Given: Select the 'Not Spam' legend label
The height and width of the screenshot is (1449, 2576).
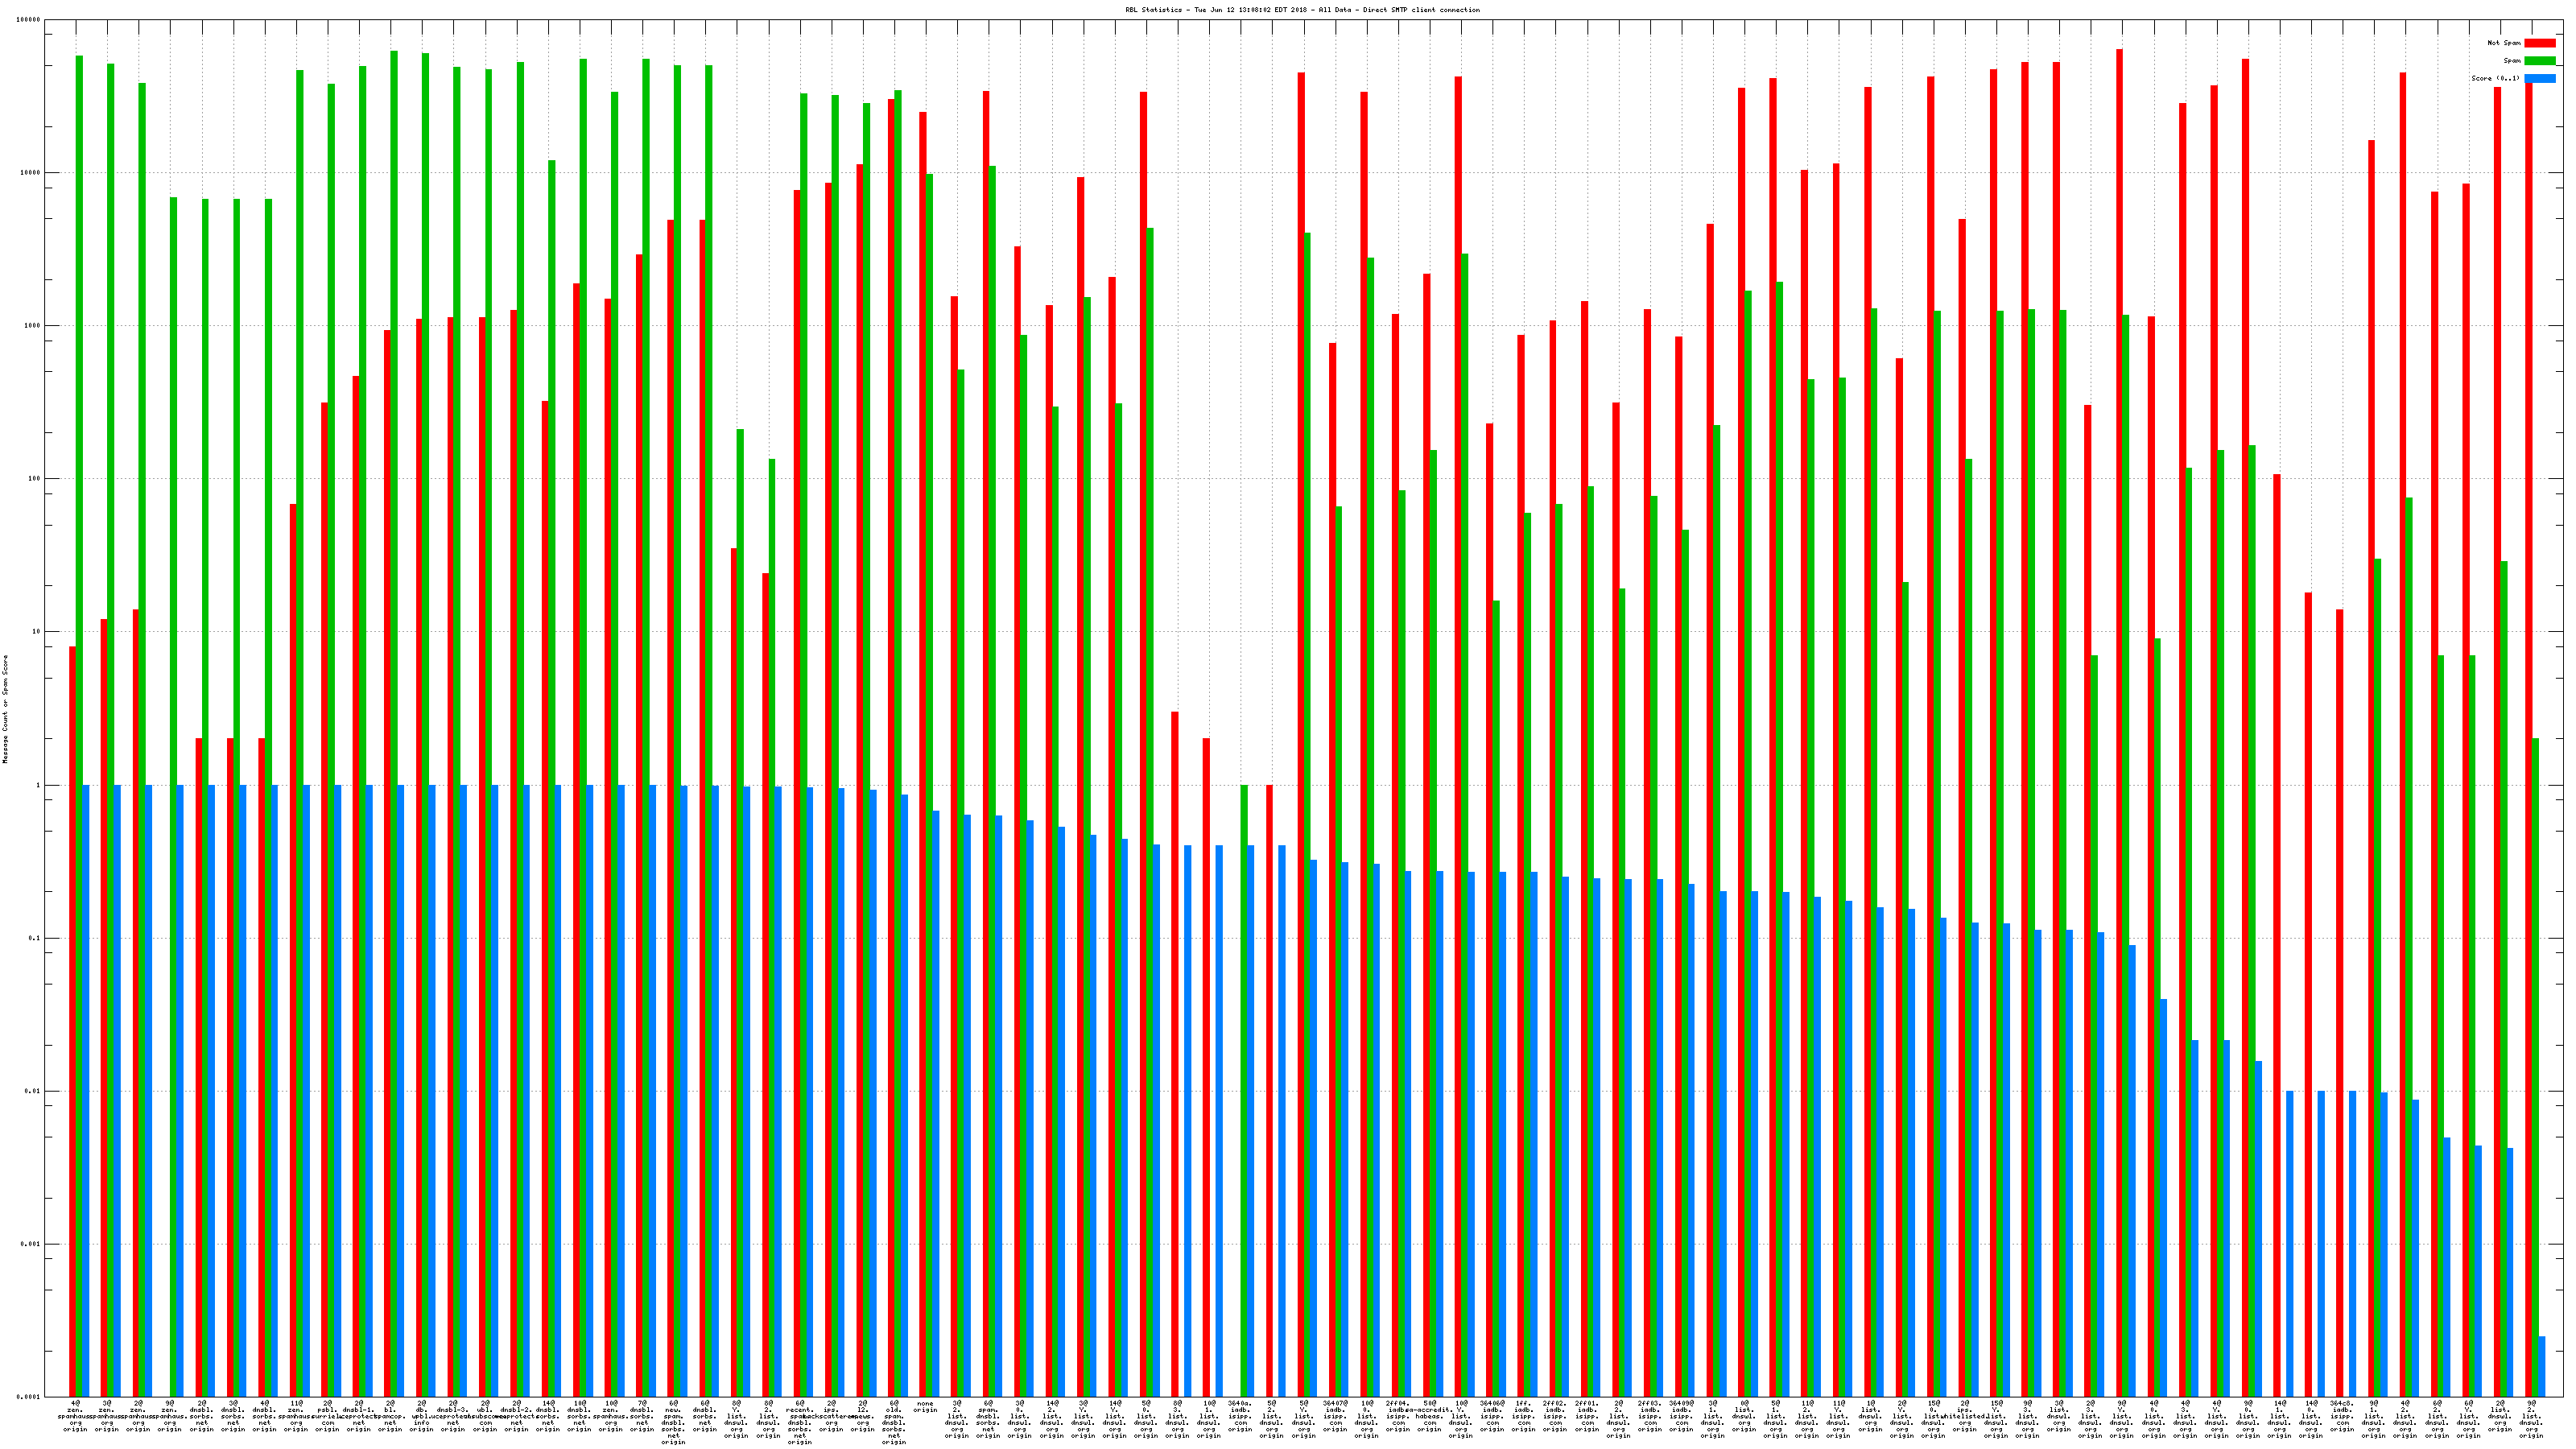Looking at the screenshot, I should click(x=2504, y=43).
